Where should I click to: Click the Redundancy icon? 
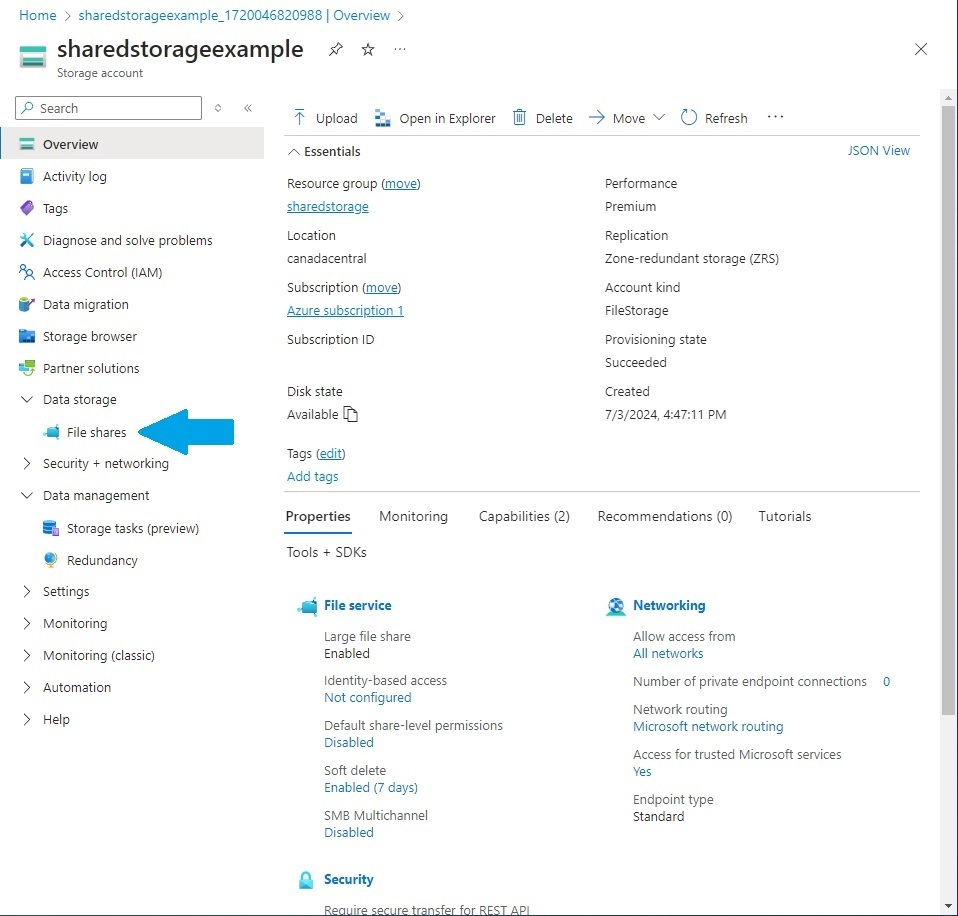(x=50, y=560)
